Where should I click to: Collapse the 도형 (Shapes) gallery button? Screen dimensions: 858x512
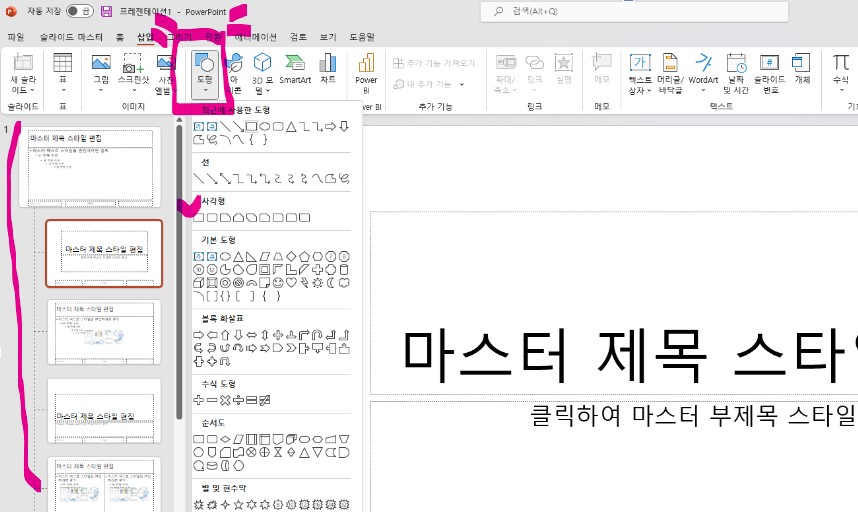[205, 75]
